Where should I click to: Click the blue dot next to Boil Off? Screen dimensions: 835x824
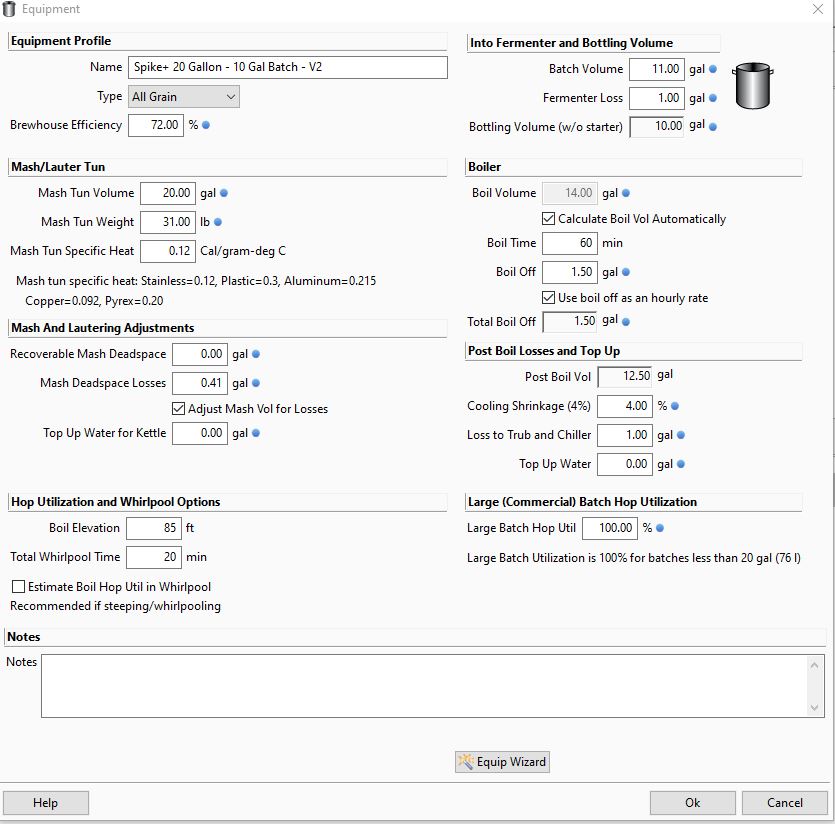point(626,272)
